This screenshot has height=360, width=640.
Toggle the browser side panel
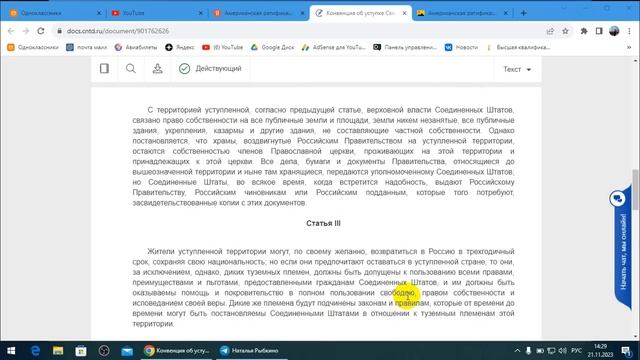pos(599,31)
